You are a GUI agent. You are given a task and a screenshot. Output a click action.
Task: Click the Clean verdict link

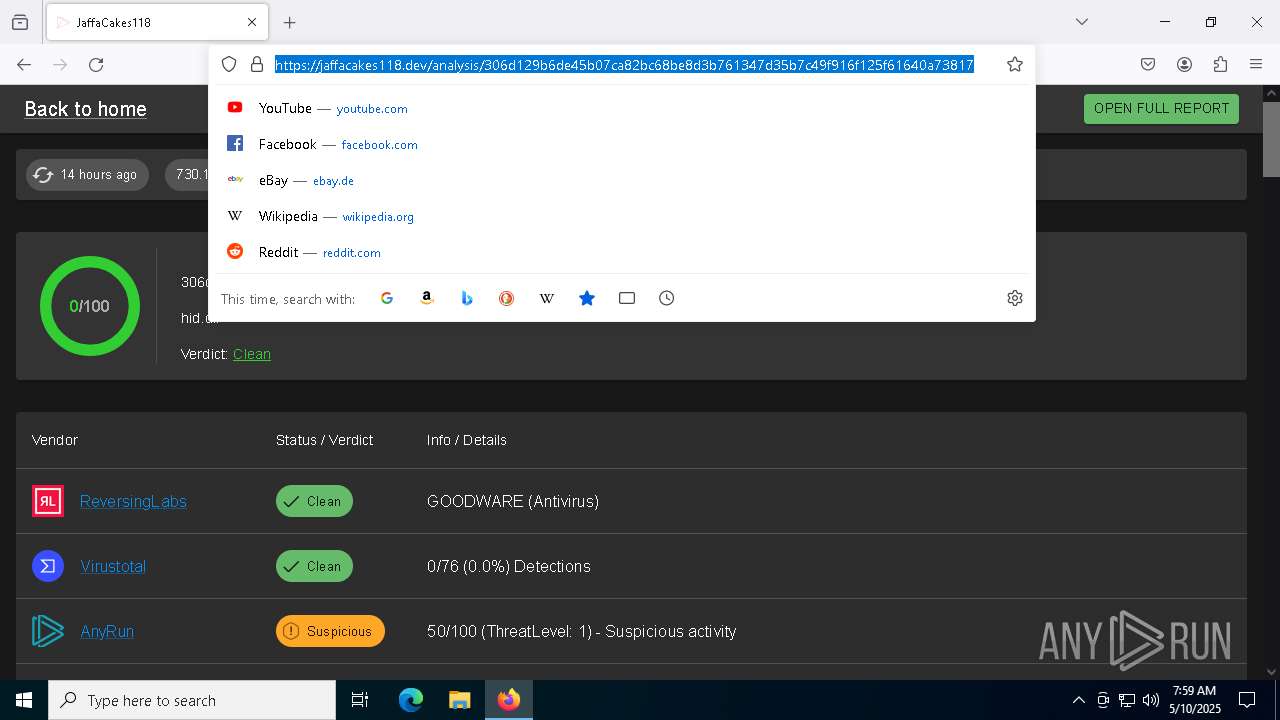[252, 354]
